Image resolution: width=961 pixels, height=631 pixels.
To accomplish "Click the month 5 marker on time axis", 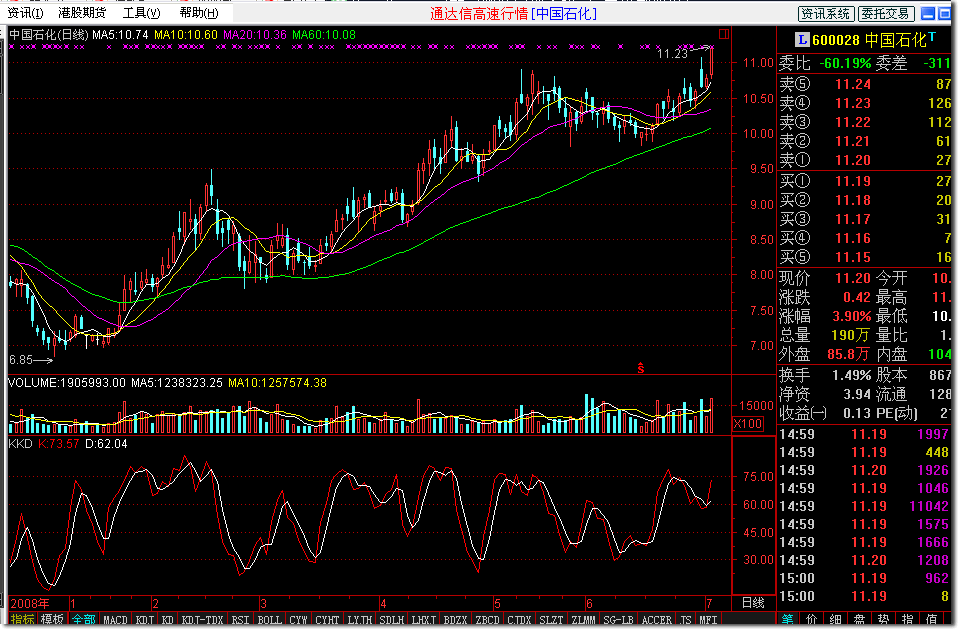I will coord(497,603).
